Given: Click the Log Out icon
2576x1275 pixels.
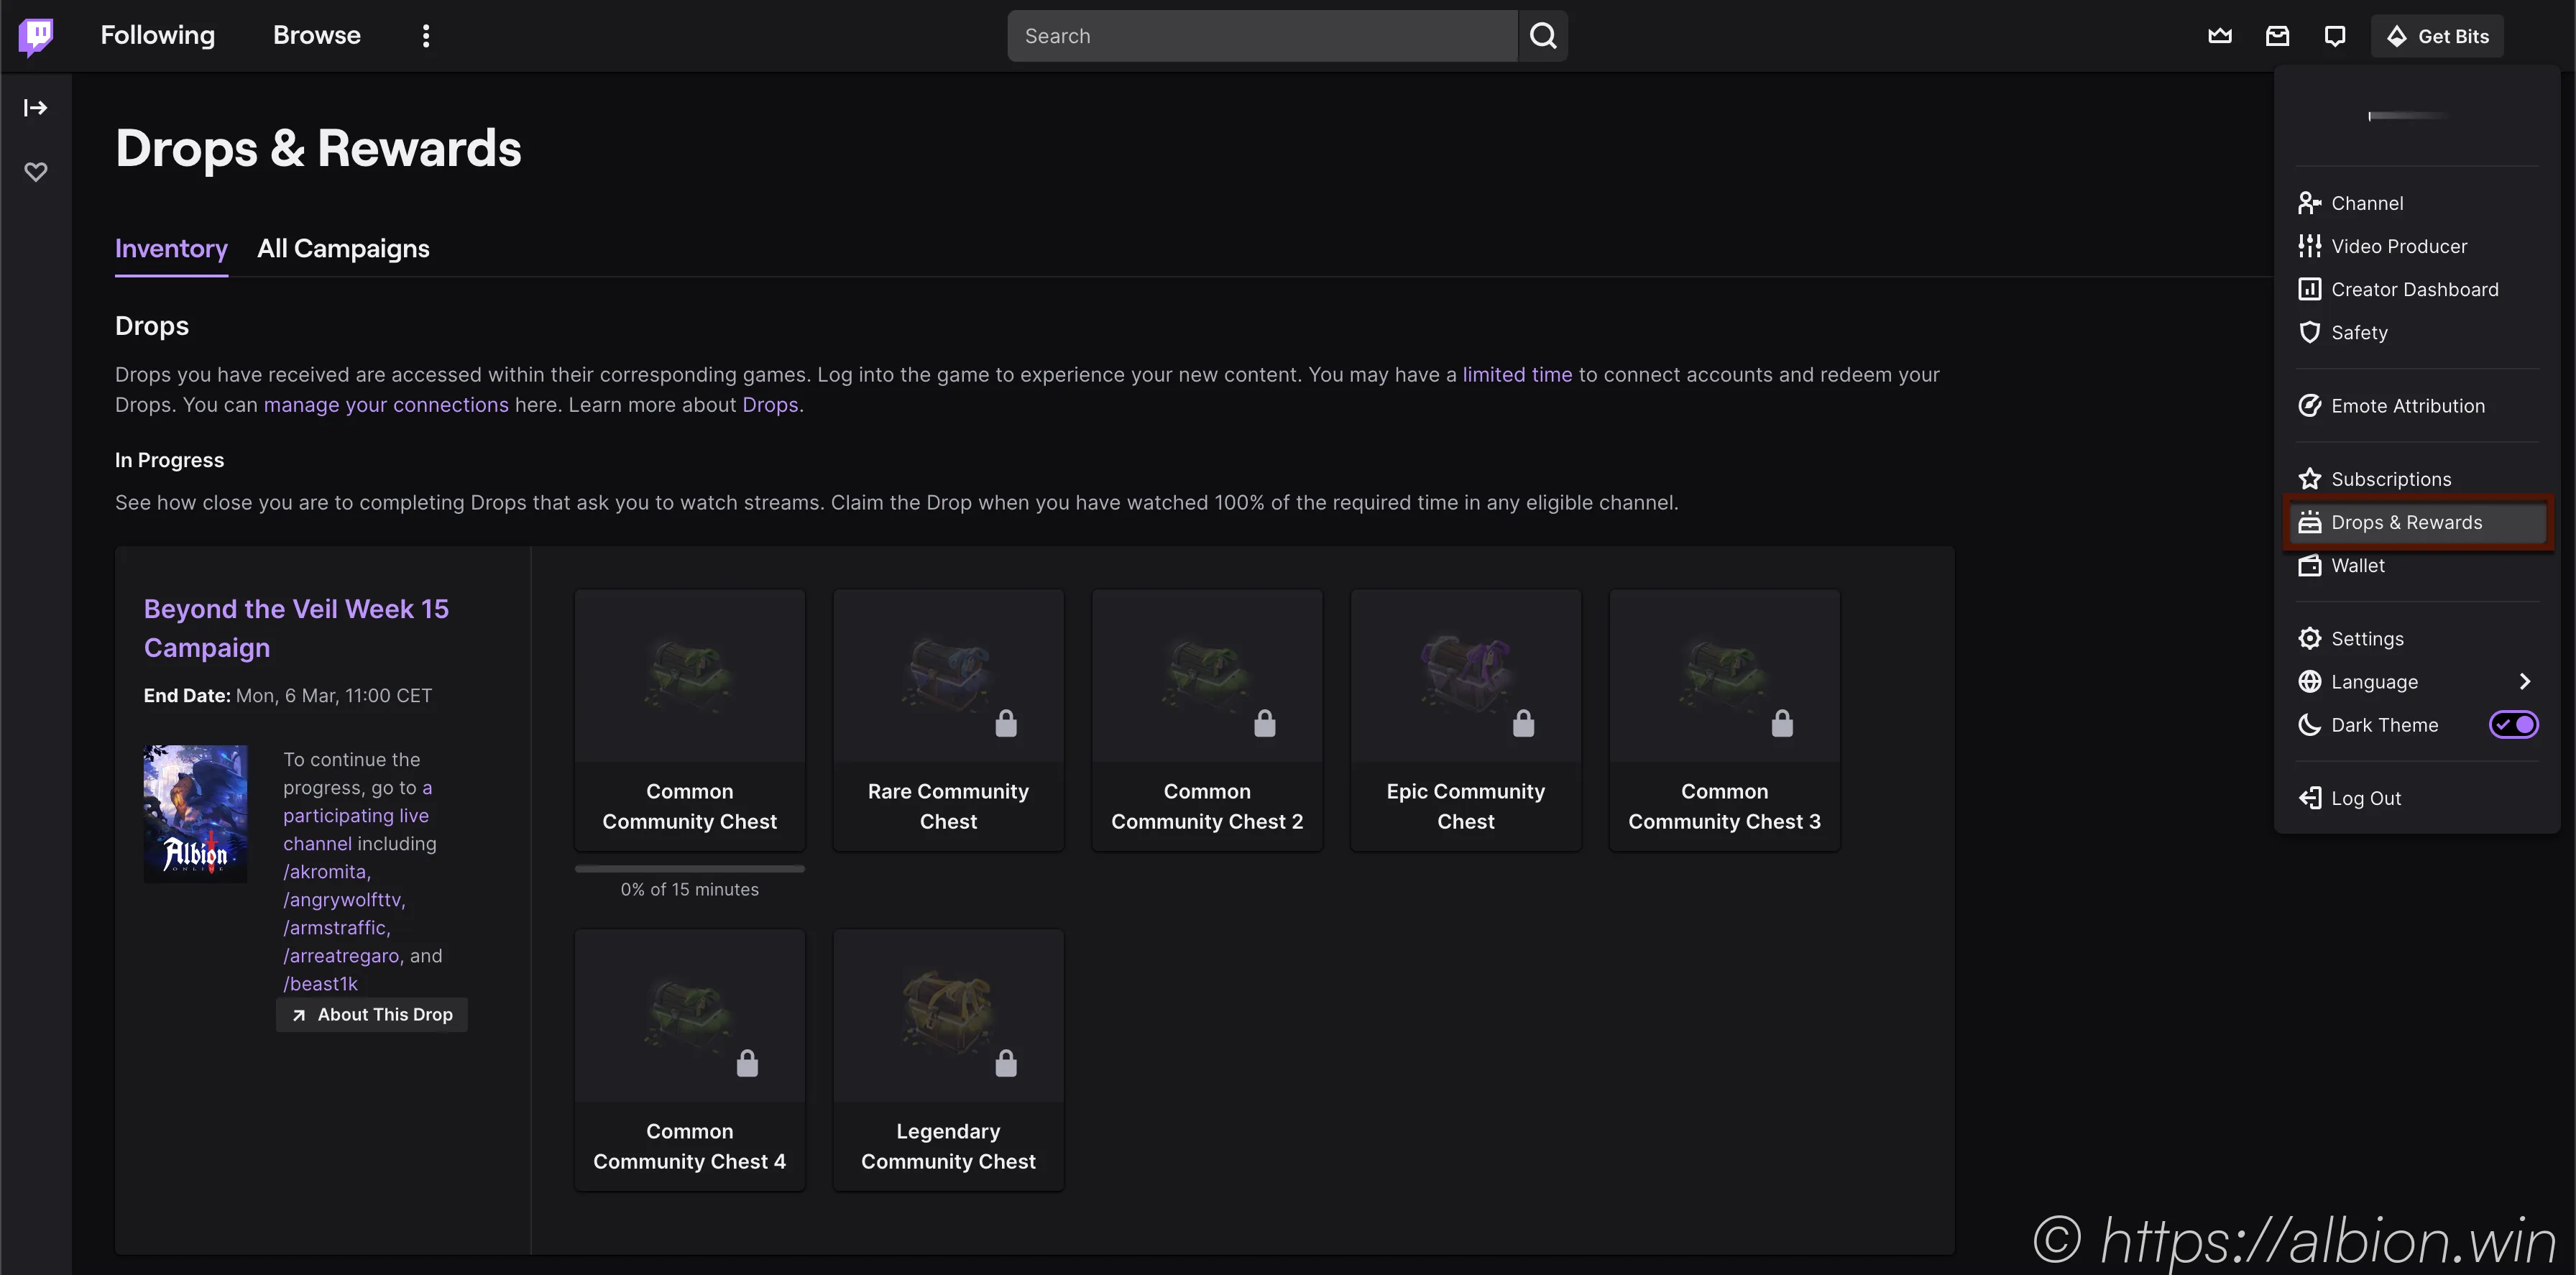Looking at the screenshot, I should click(2309, 798).
